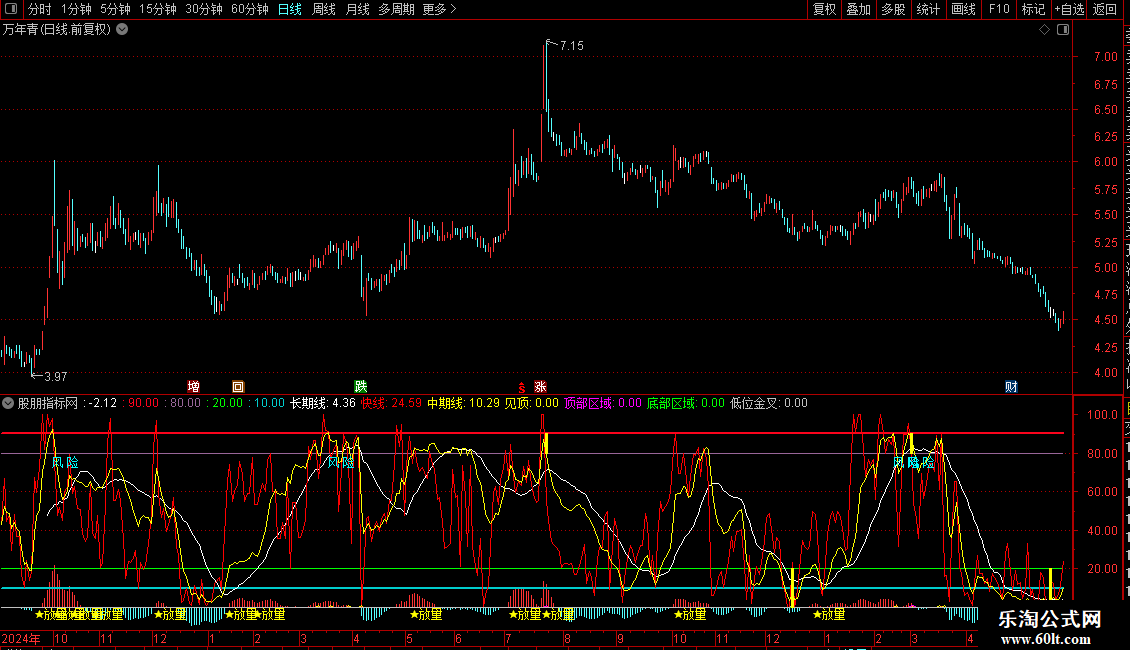This screenshot has height=650, width=1130.
Task: Click the red 涨 event marker
Action: point(540,387)
